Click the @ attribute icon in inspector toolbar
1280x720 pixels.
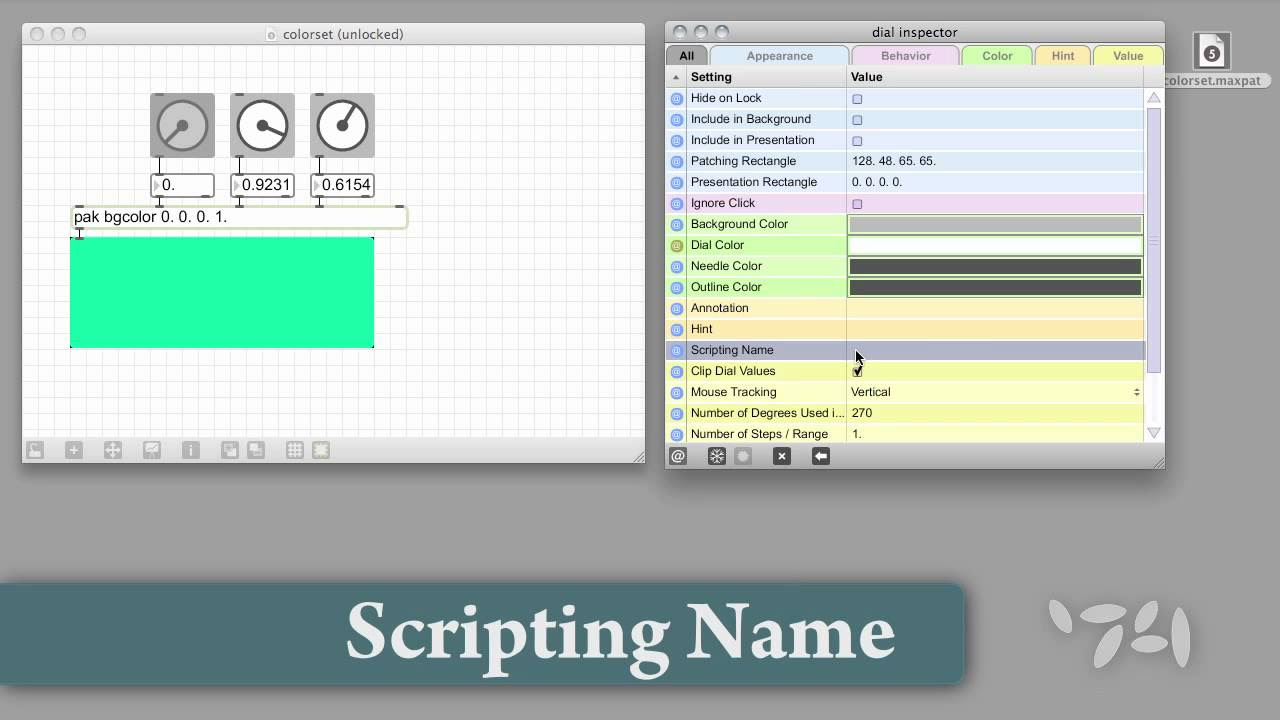tap(678, 456)
